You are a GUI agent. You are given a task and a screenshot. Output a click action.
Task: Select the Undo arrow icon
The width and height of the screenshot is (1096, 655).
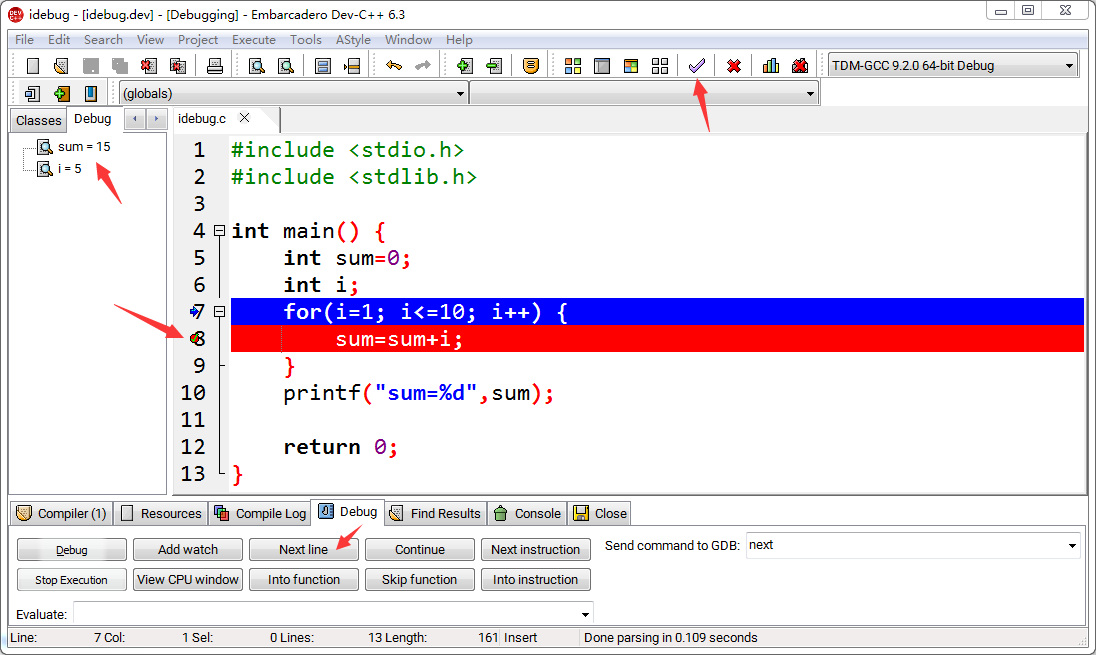(x=391, y=65)
